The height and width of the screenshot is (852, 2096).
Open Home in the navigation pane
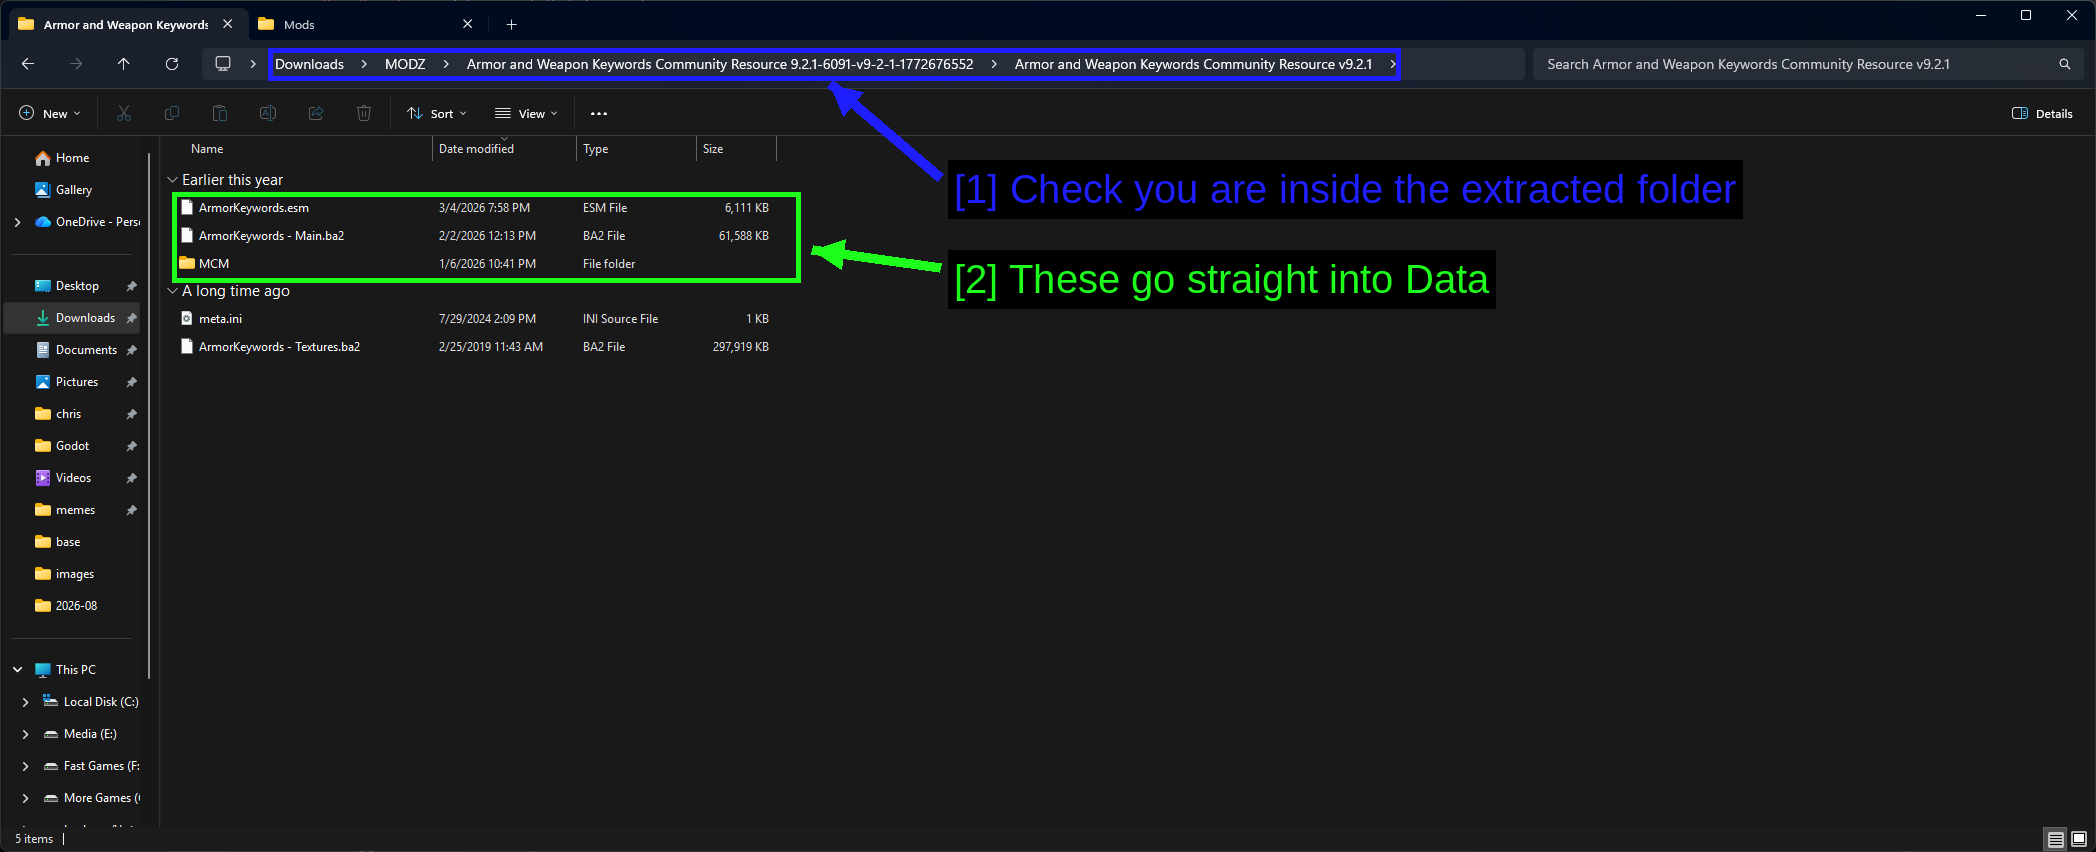[x=72, y=158]
